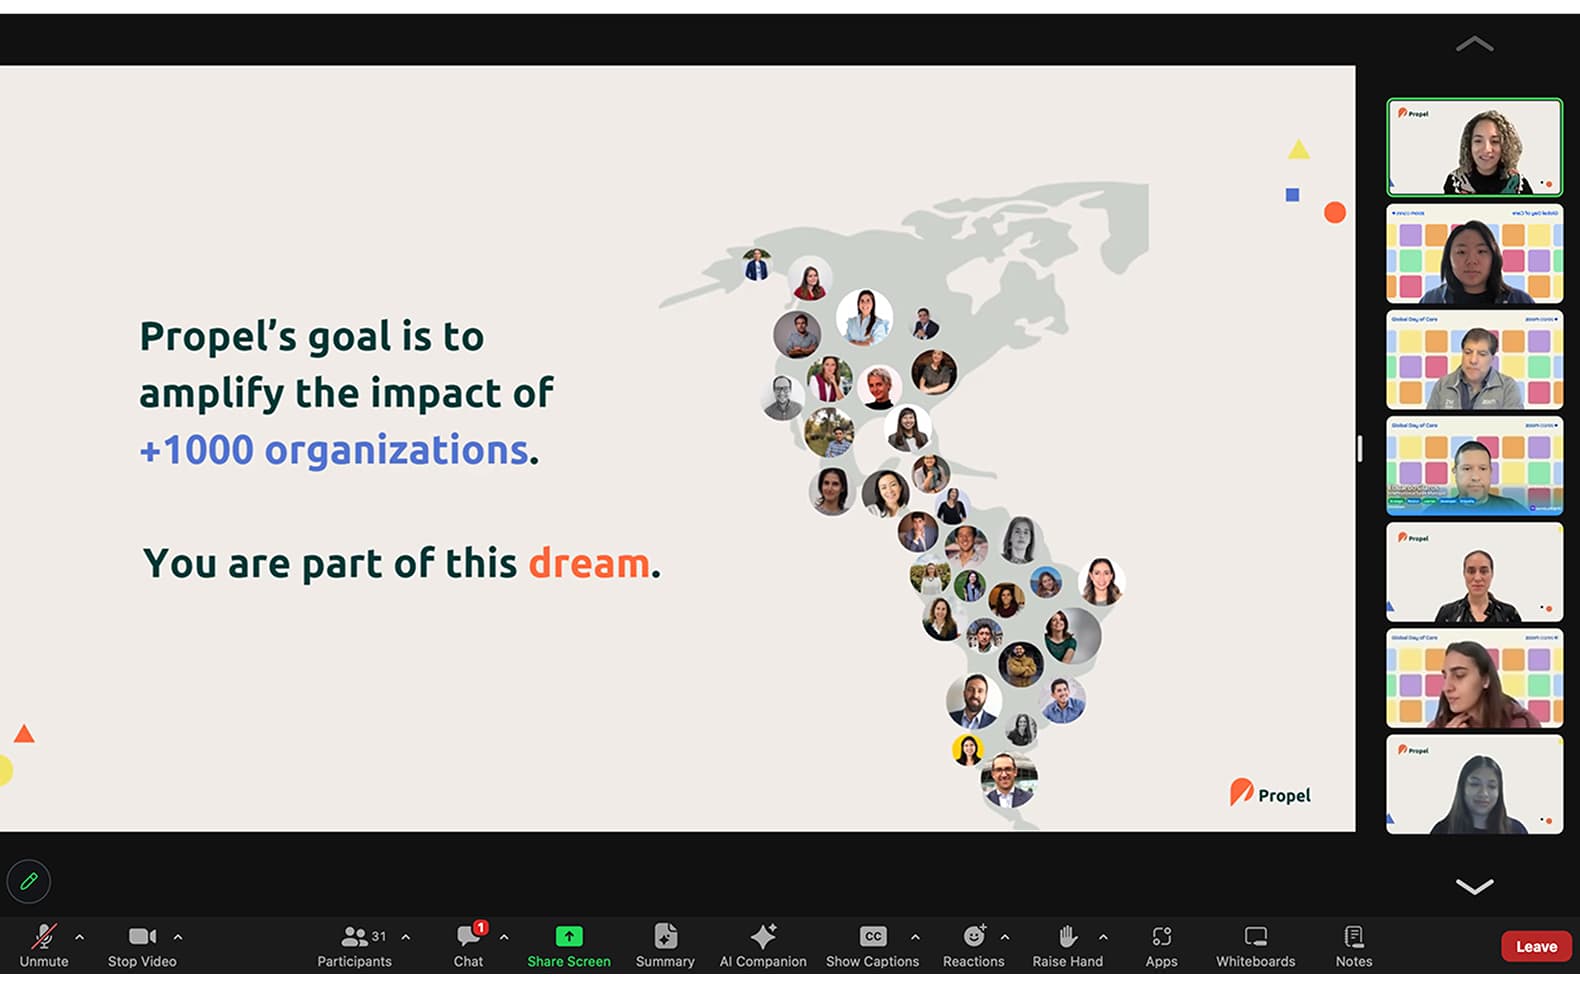This screenshot has width=1580, height=988.
Task: Expand audio options arrow beside Unmute
Action: click(x=80, y=937)
